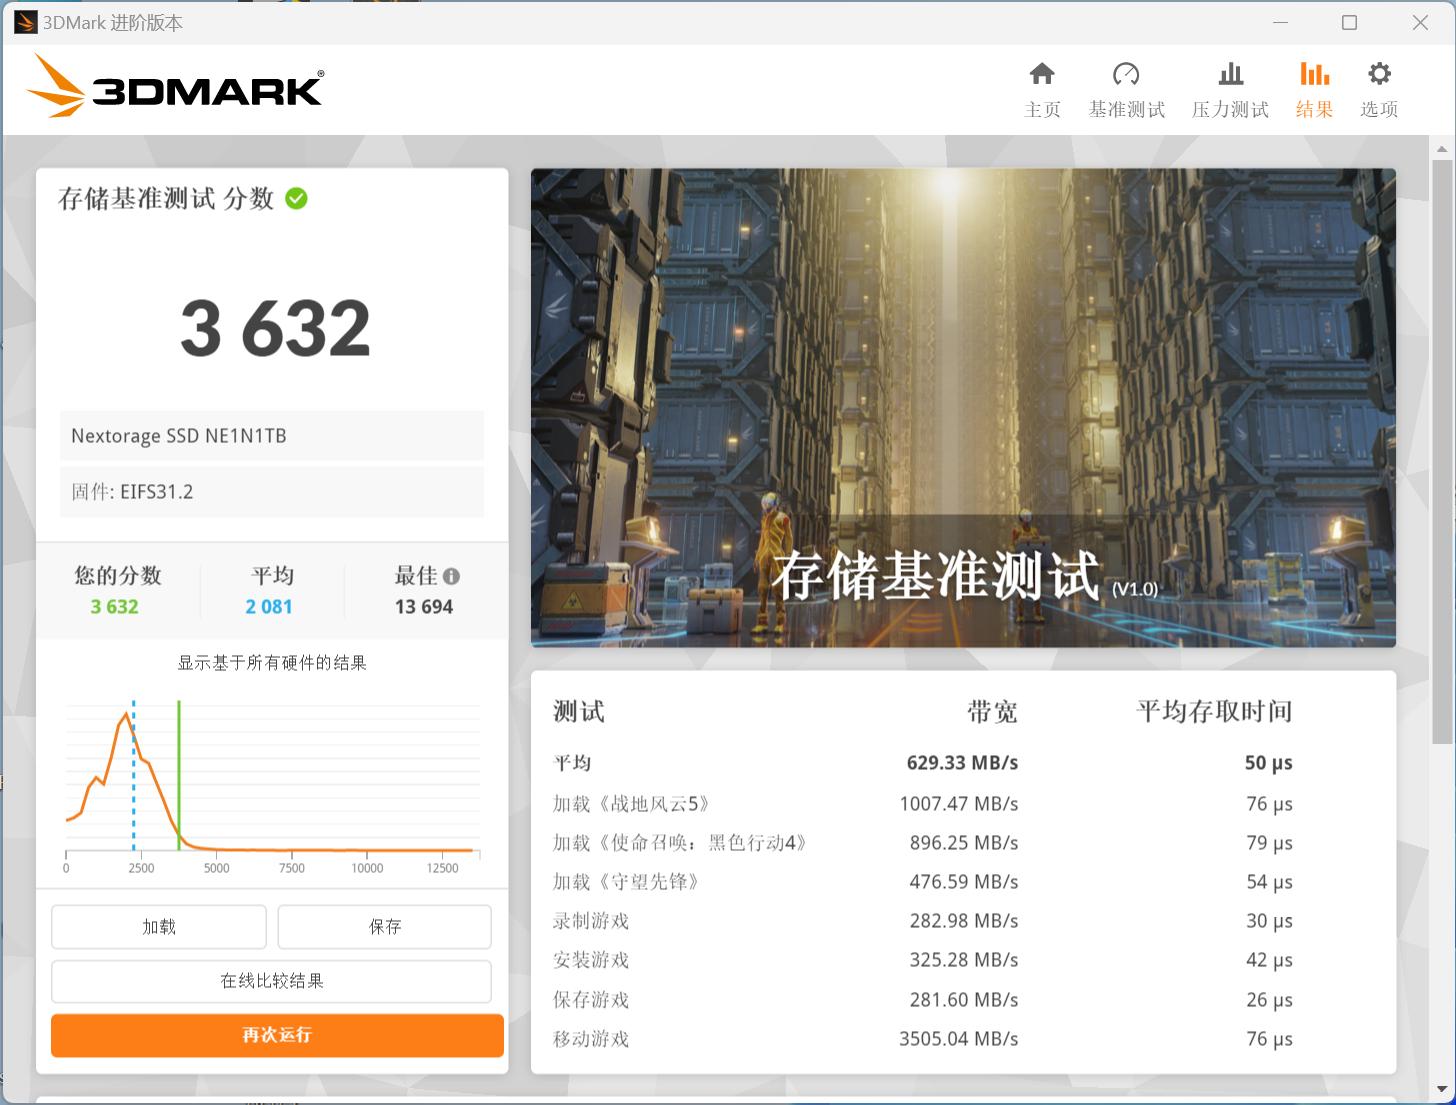Viewport: 1456px width, 1105px height.
Task: Run the benchmark again via 再次运行
Action: [276, 1035]
